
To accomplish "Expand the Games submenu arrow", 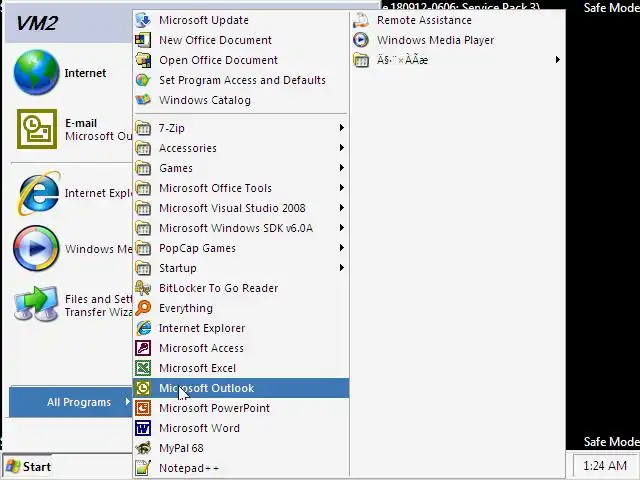I will tap(342, 168).
